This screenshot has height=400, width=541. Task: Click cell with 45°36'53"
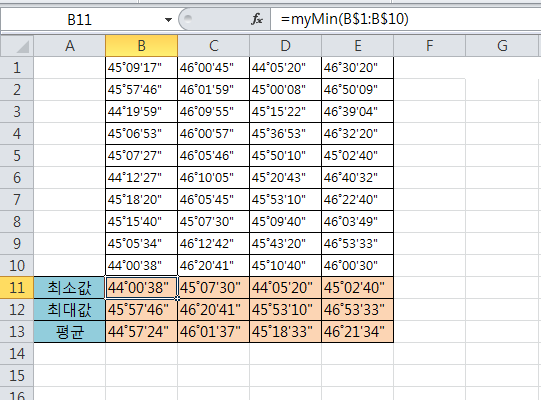285,134
